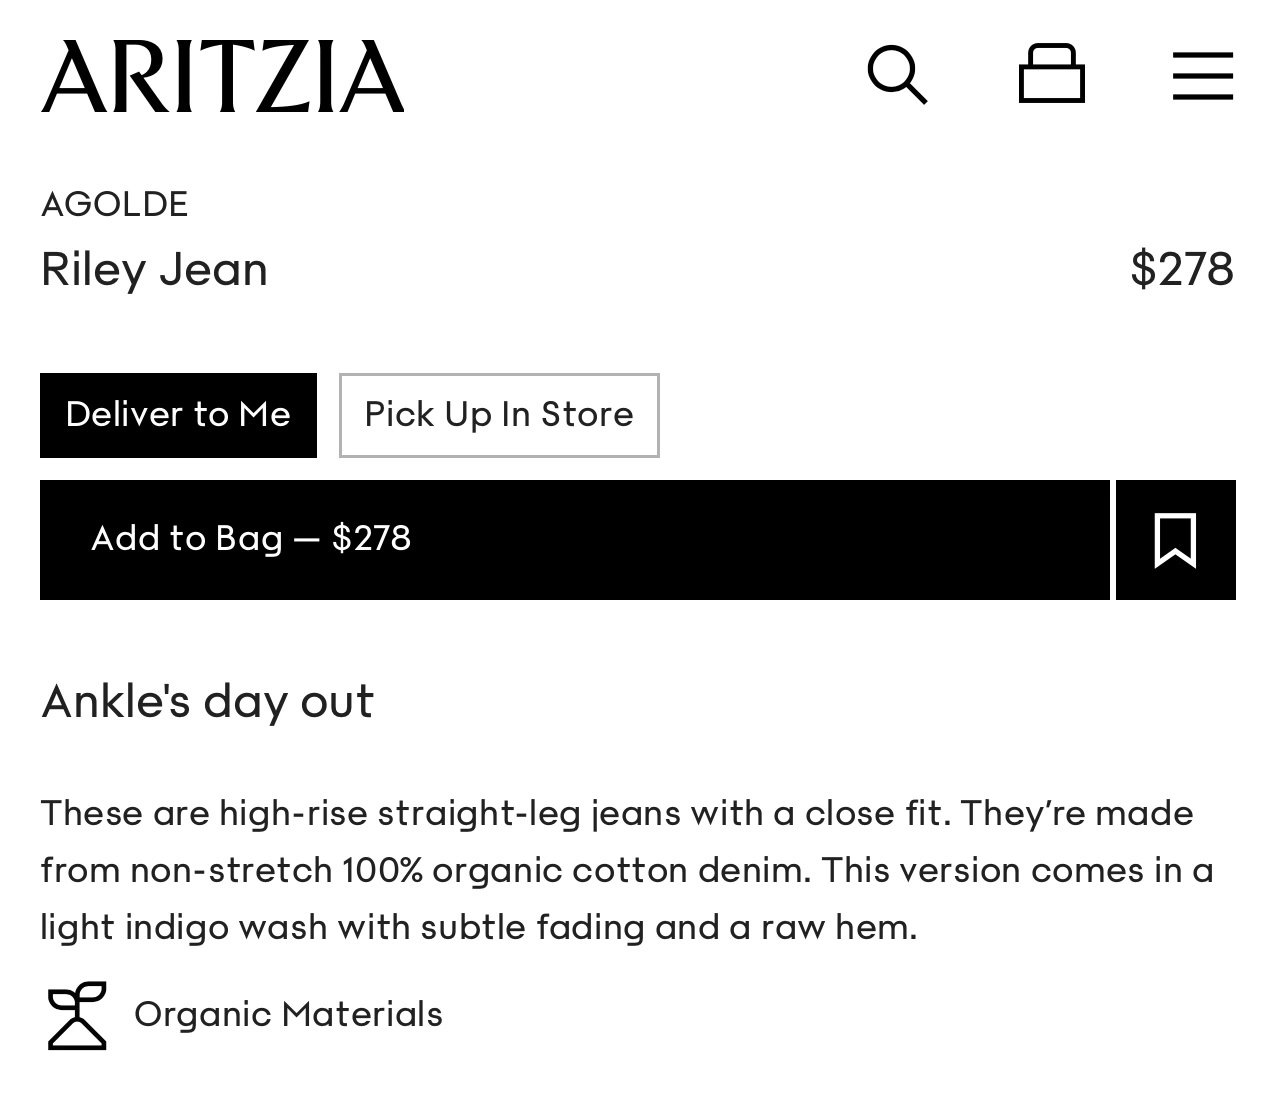
Task: Select the Deliver to Me option
Action: tap(178, 415)
